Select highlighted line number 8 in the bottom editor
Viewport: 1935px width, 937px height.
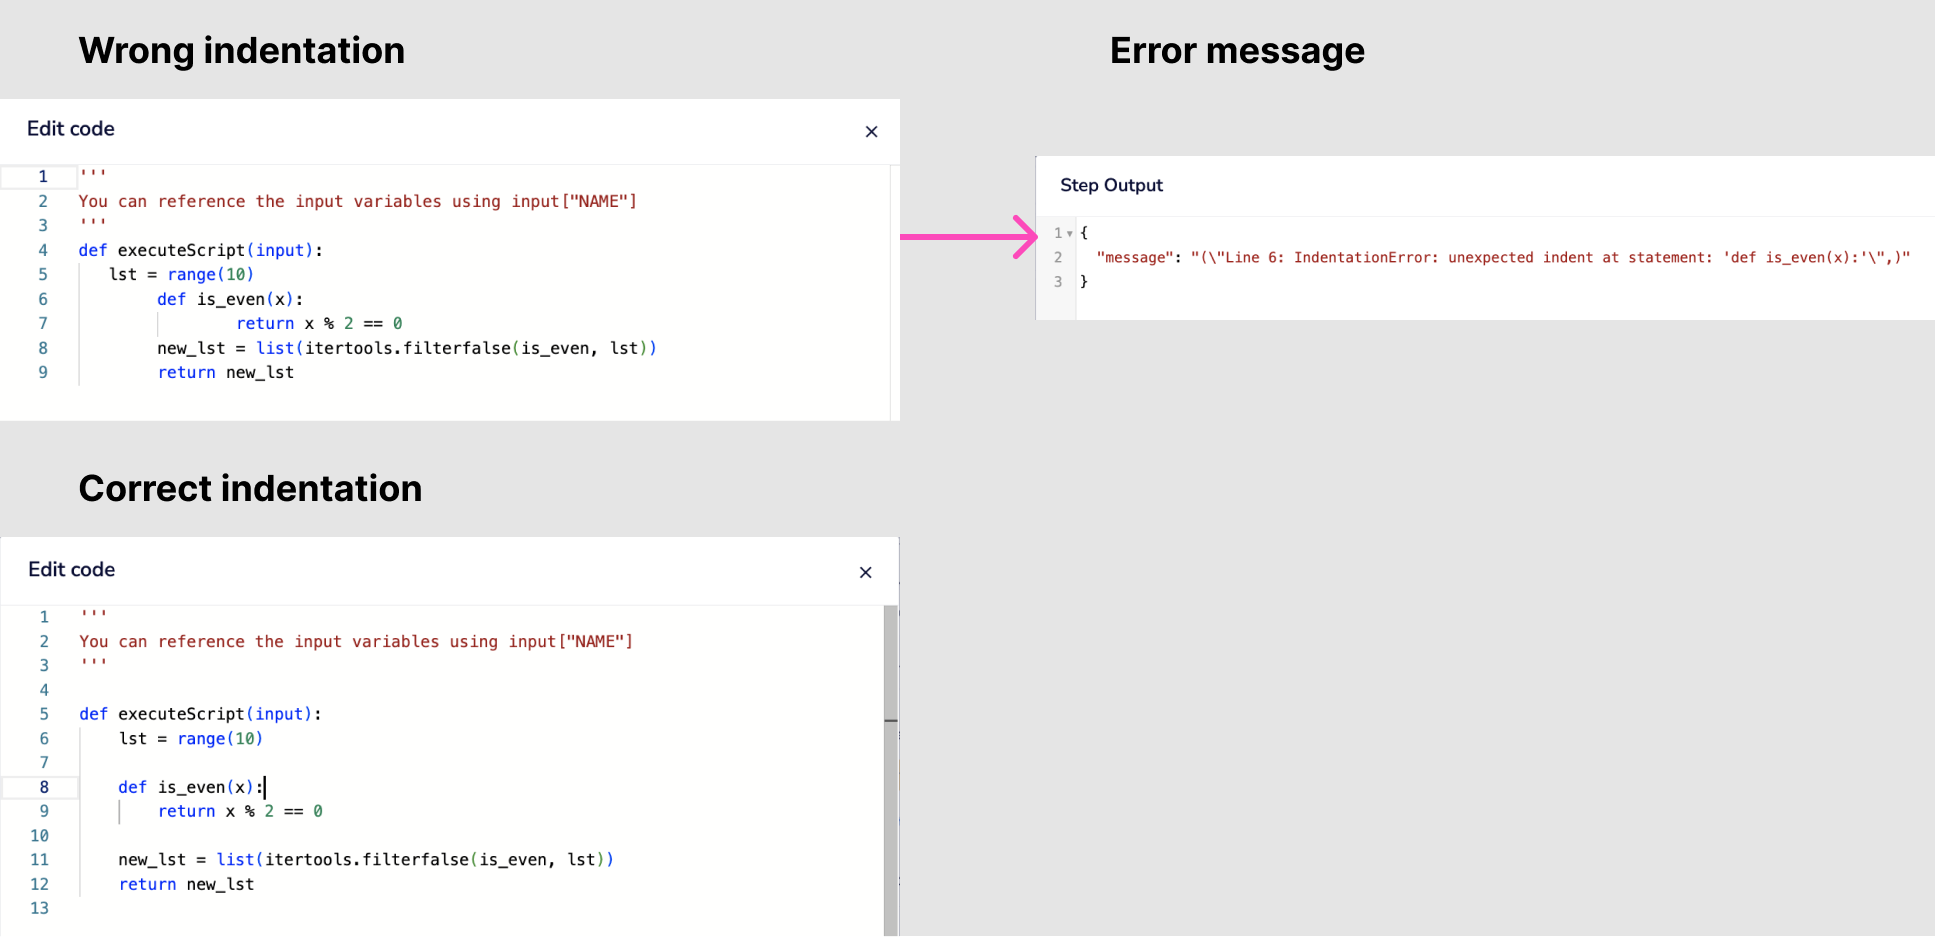43,787
